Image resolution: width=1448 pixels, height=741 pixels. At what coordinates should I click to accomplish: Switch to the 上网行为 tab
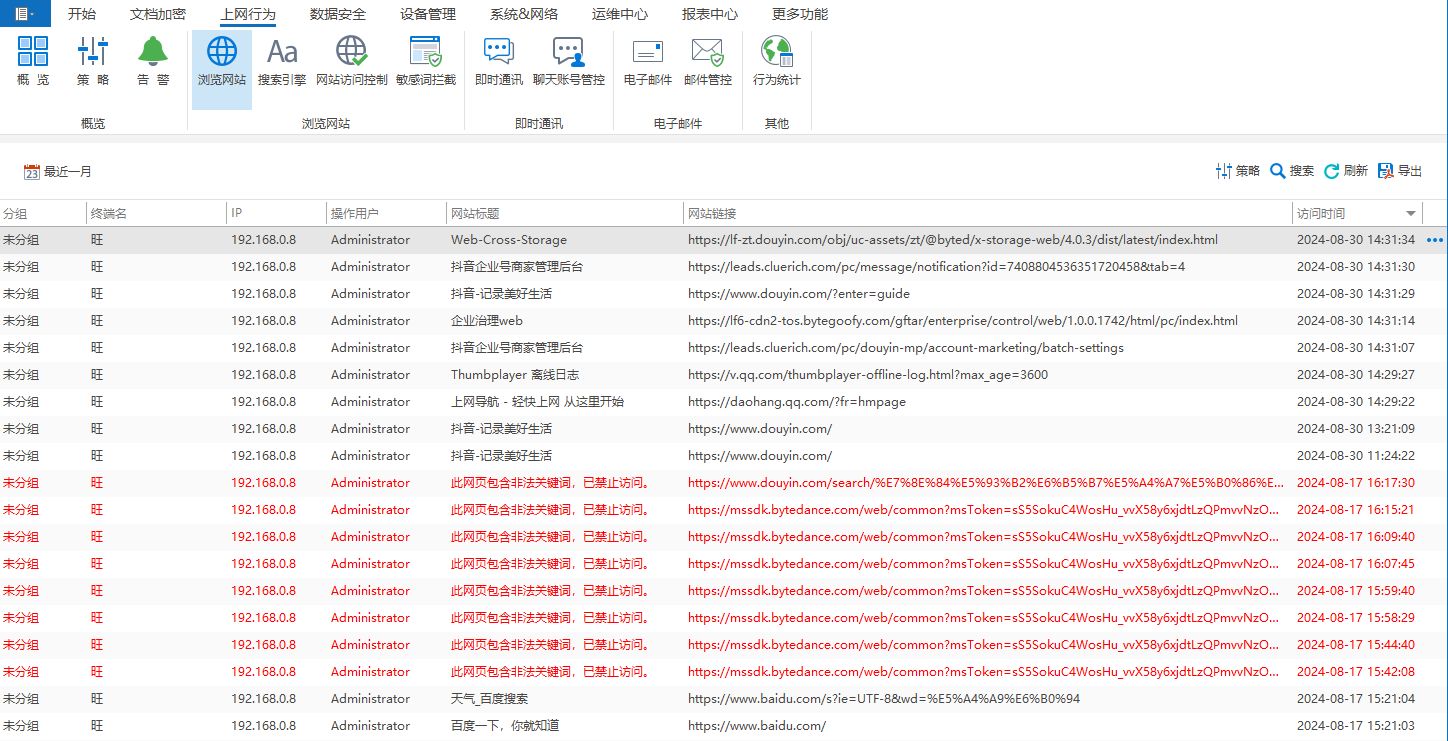[x=248, y=14]
